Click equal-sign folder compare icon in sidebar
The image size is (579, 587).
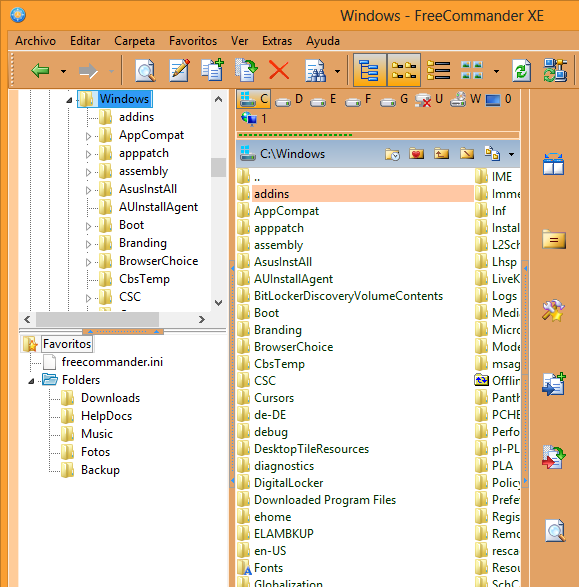pyautogui.click(x=554, y=239)
